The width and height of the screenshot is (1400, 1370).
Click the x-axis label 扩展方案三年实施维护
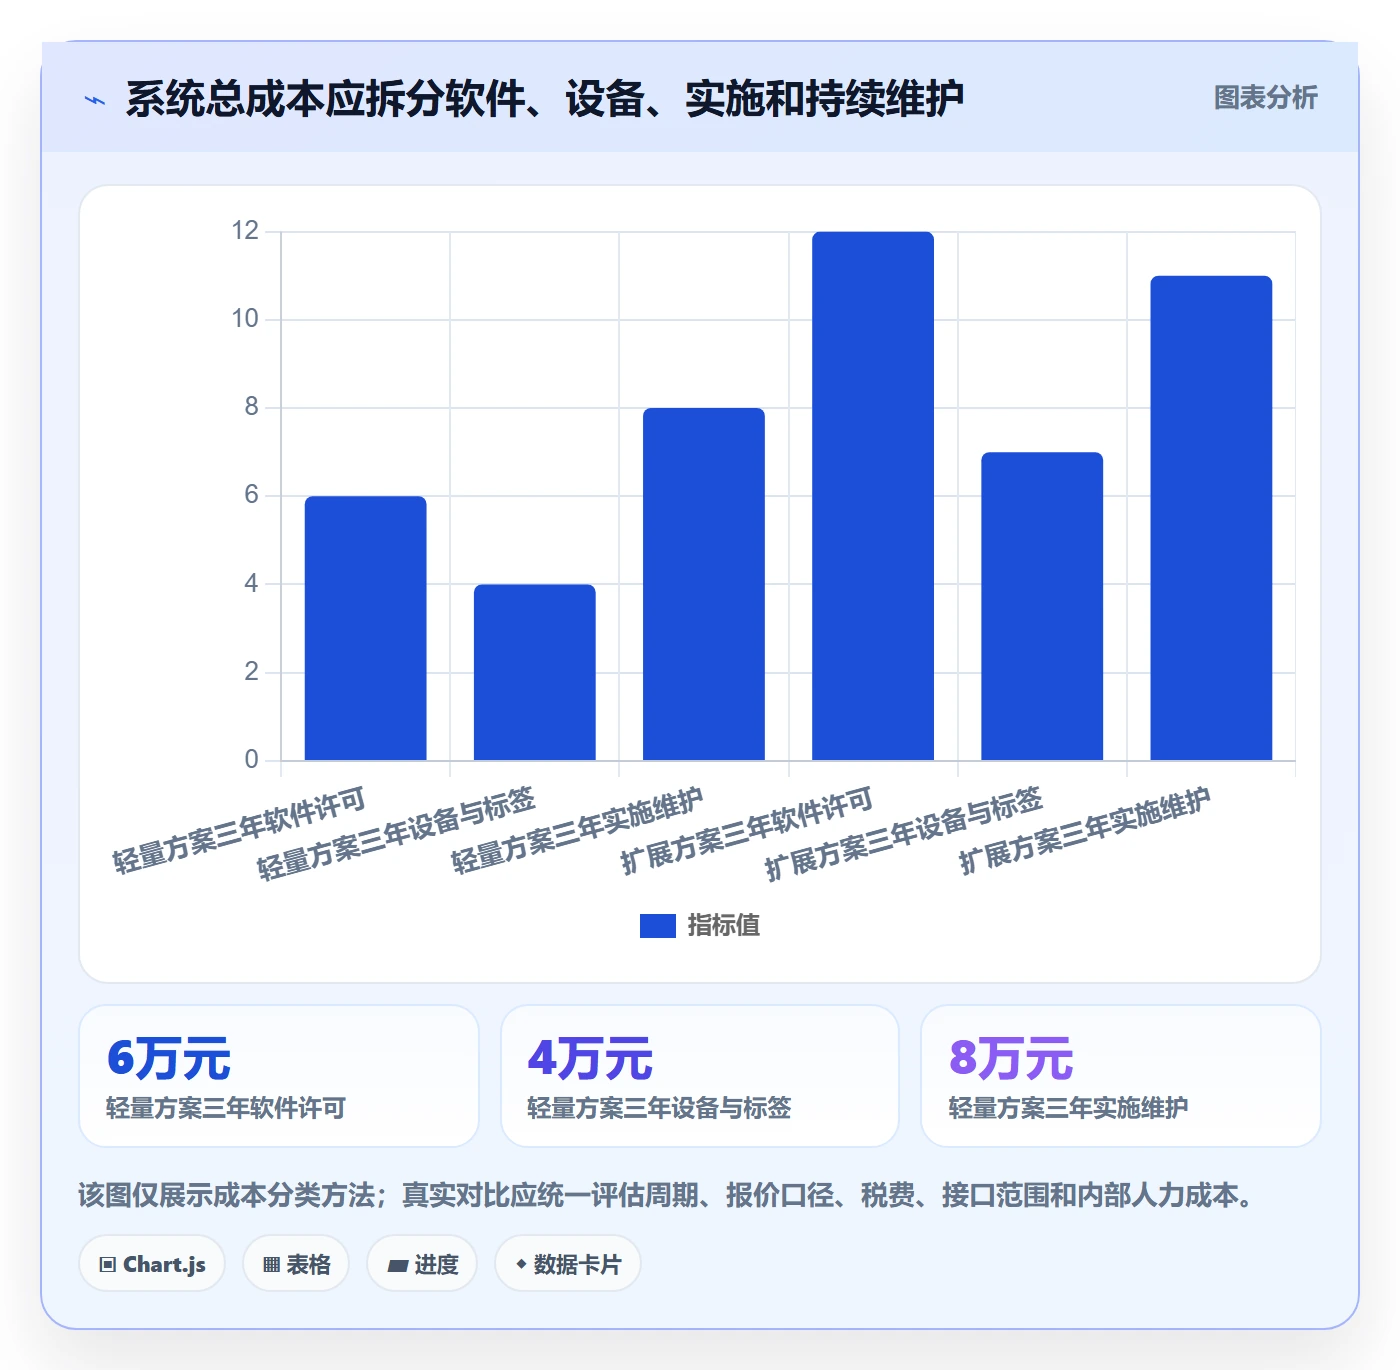click(1085, 831)
